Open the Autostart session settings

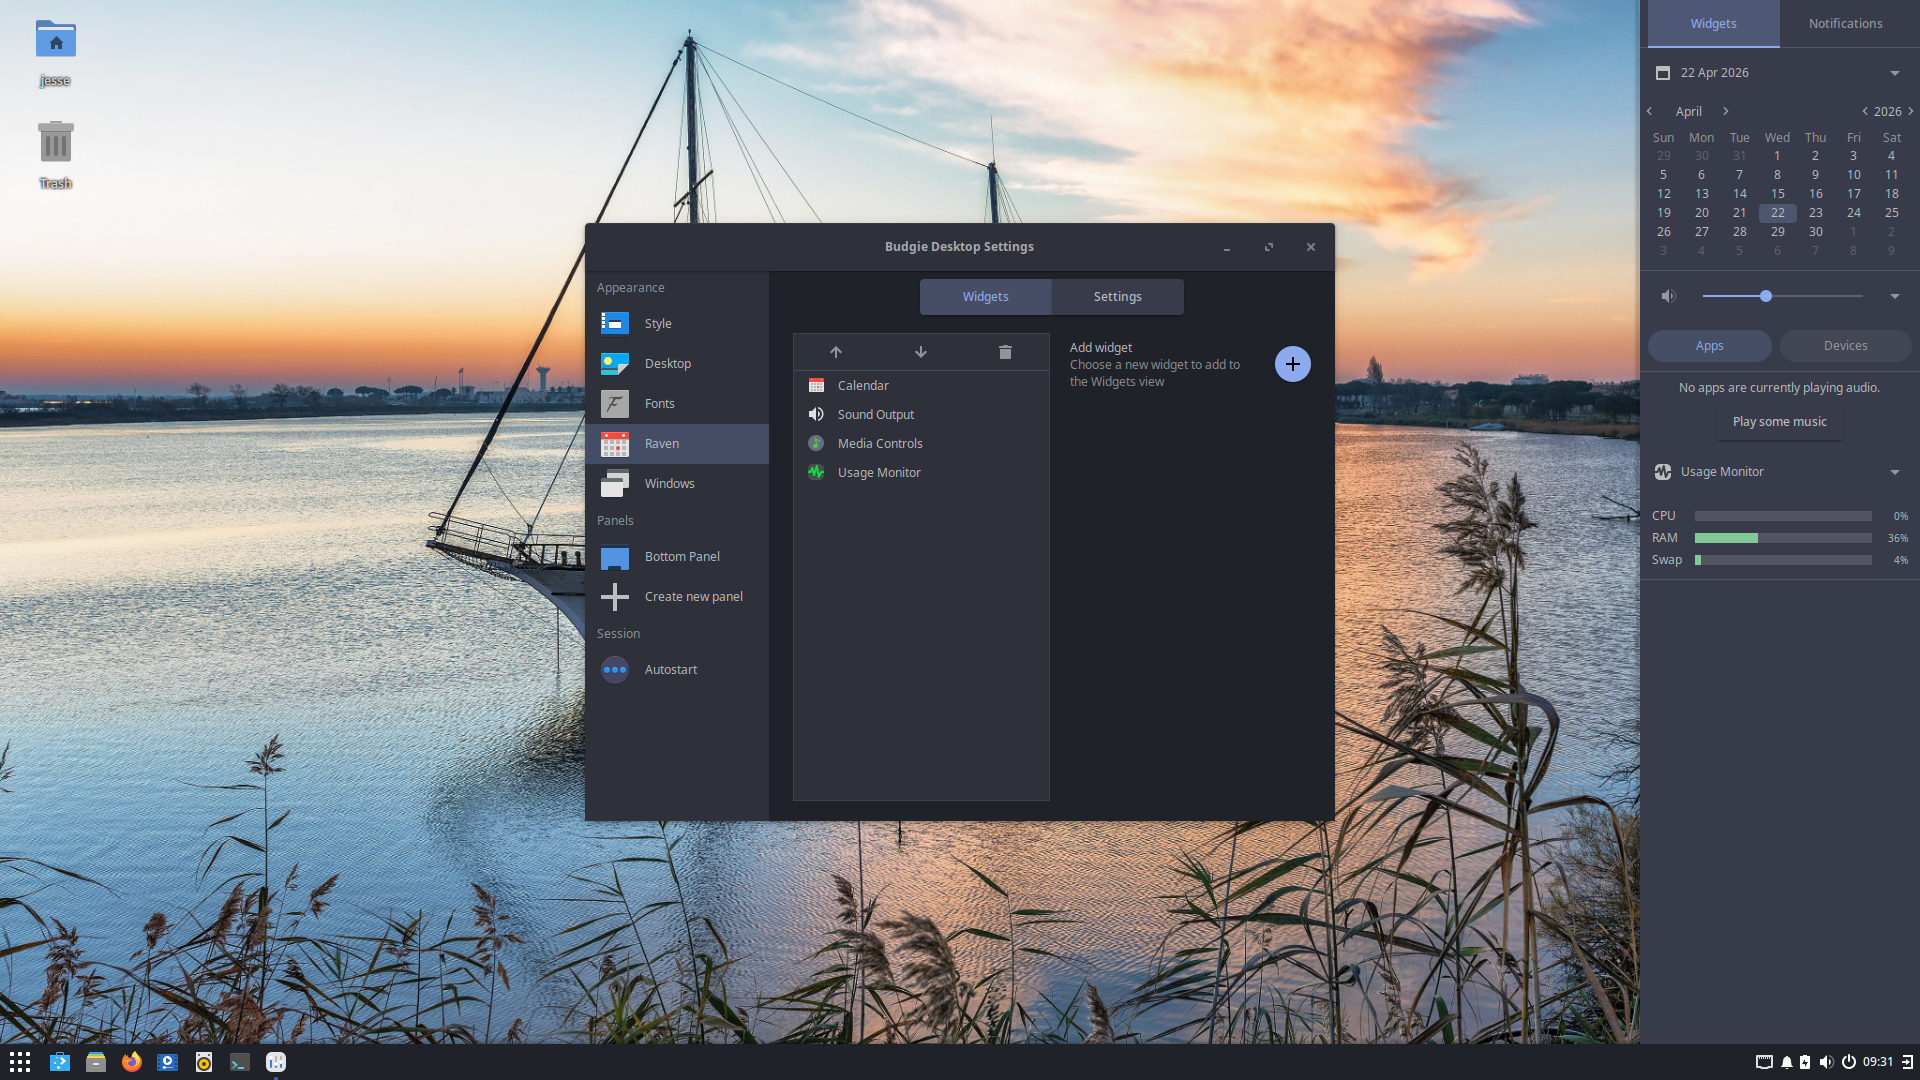(677, 669)
